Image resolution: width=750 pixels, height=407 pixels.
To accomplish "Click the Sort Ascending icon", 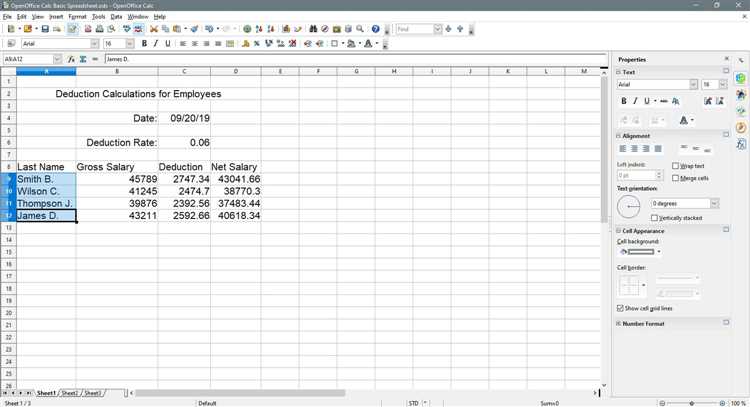I will (259, 29).
